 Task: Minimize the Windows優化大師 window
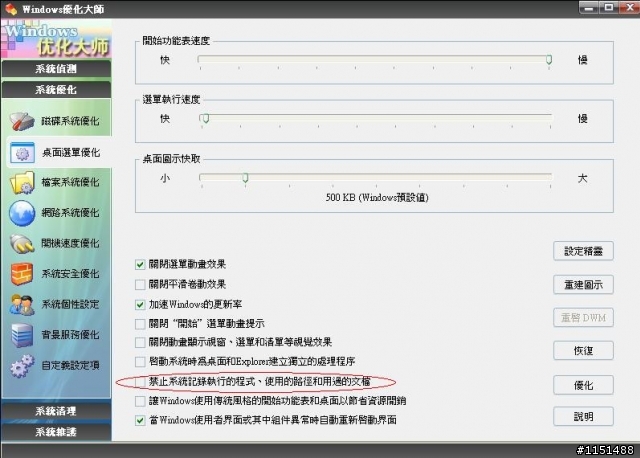point(589,8)
